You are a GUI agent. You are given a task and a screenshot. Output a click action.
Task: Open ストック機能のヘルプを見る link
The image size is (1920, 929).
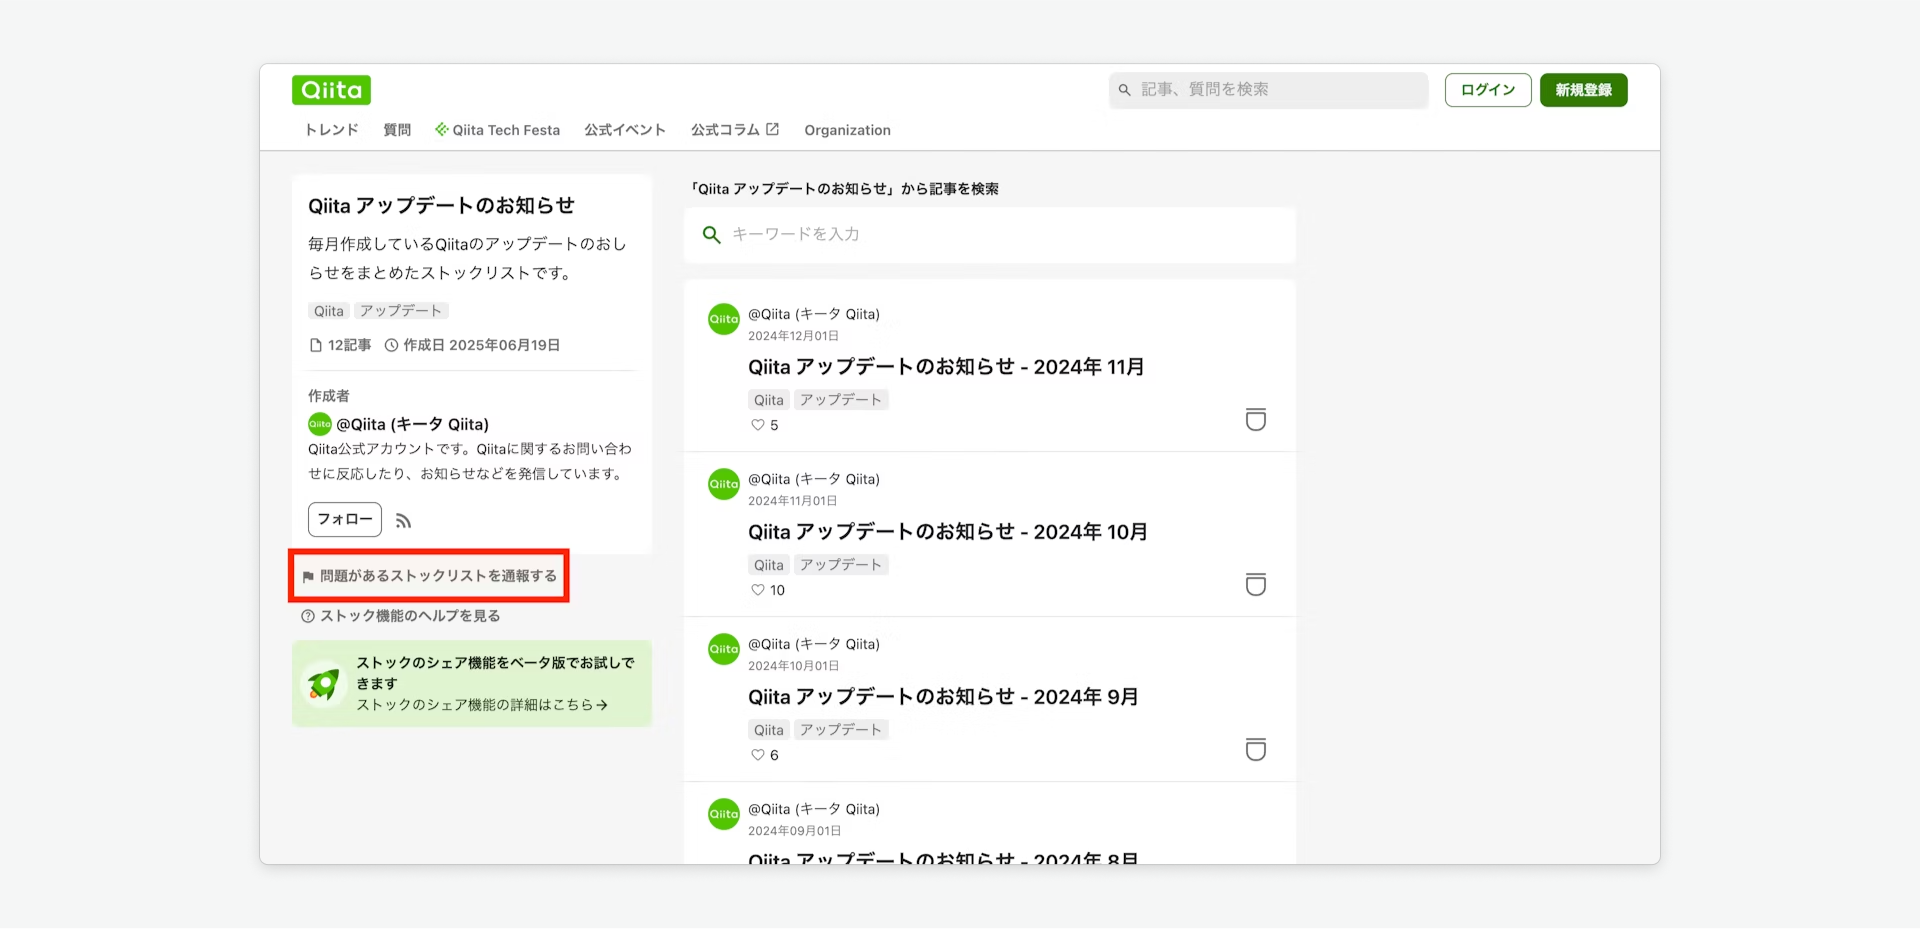[400, 616]
